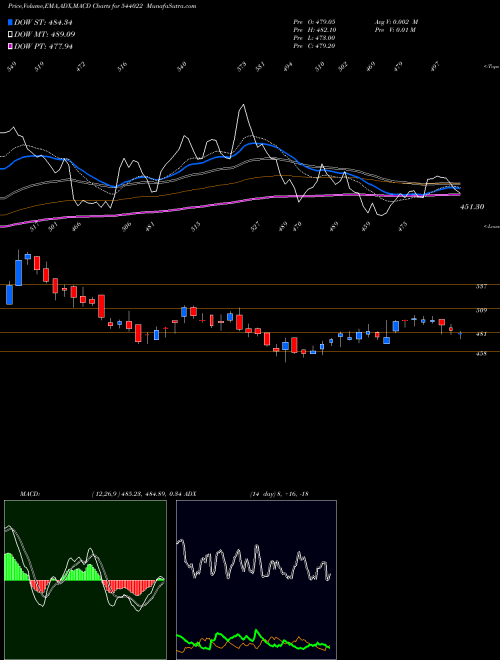The image size is (500, 660).
Task: Click the ADX '(14 day) 8, +16, -18' values
Action: tap(279, 494)
